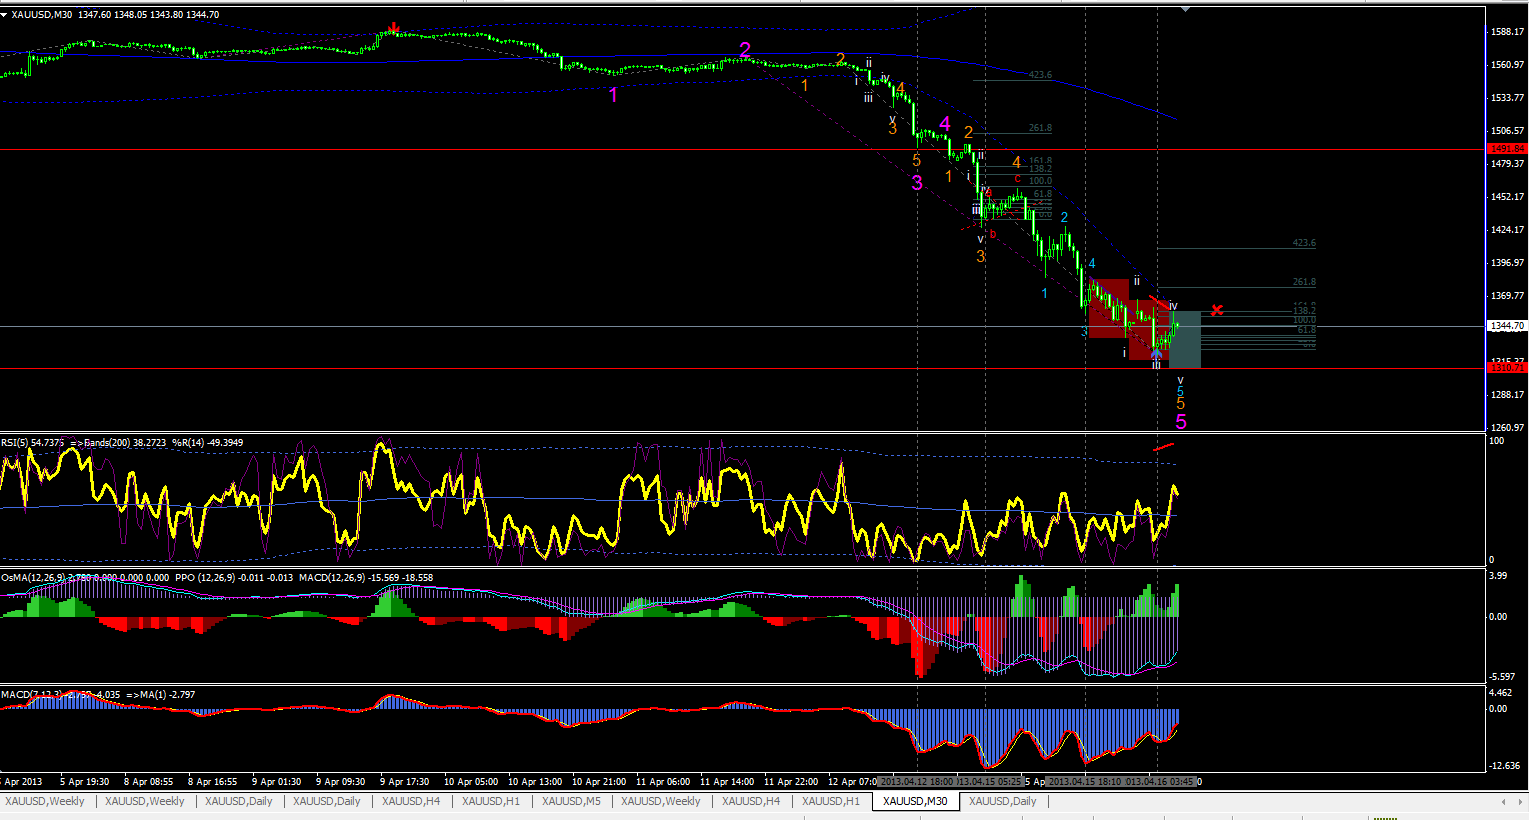Open the menu arrow beside XAUUSD,M30 title
Screen dimensions: 1529x820
[x=4, y=14]
